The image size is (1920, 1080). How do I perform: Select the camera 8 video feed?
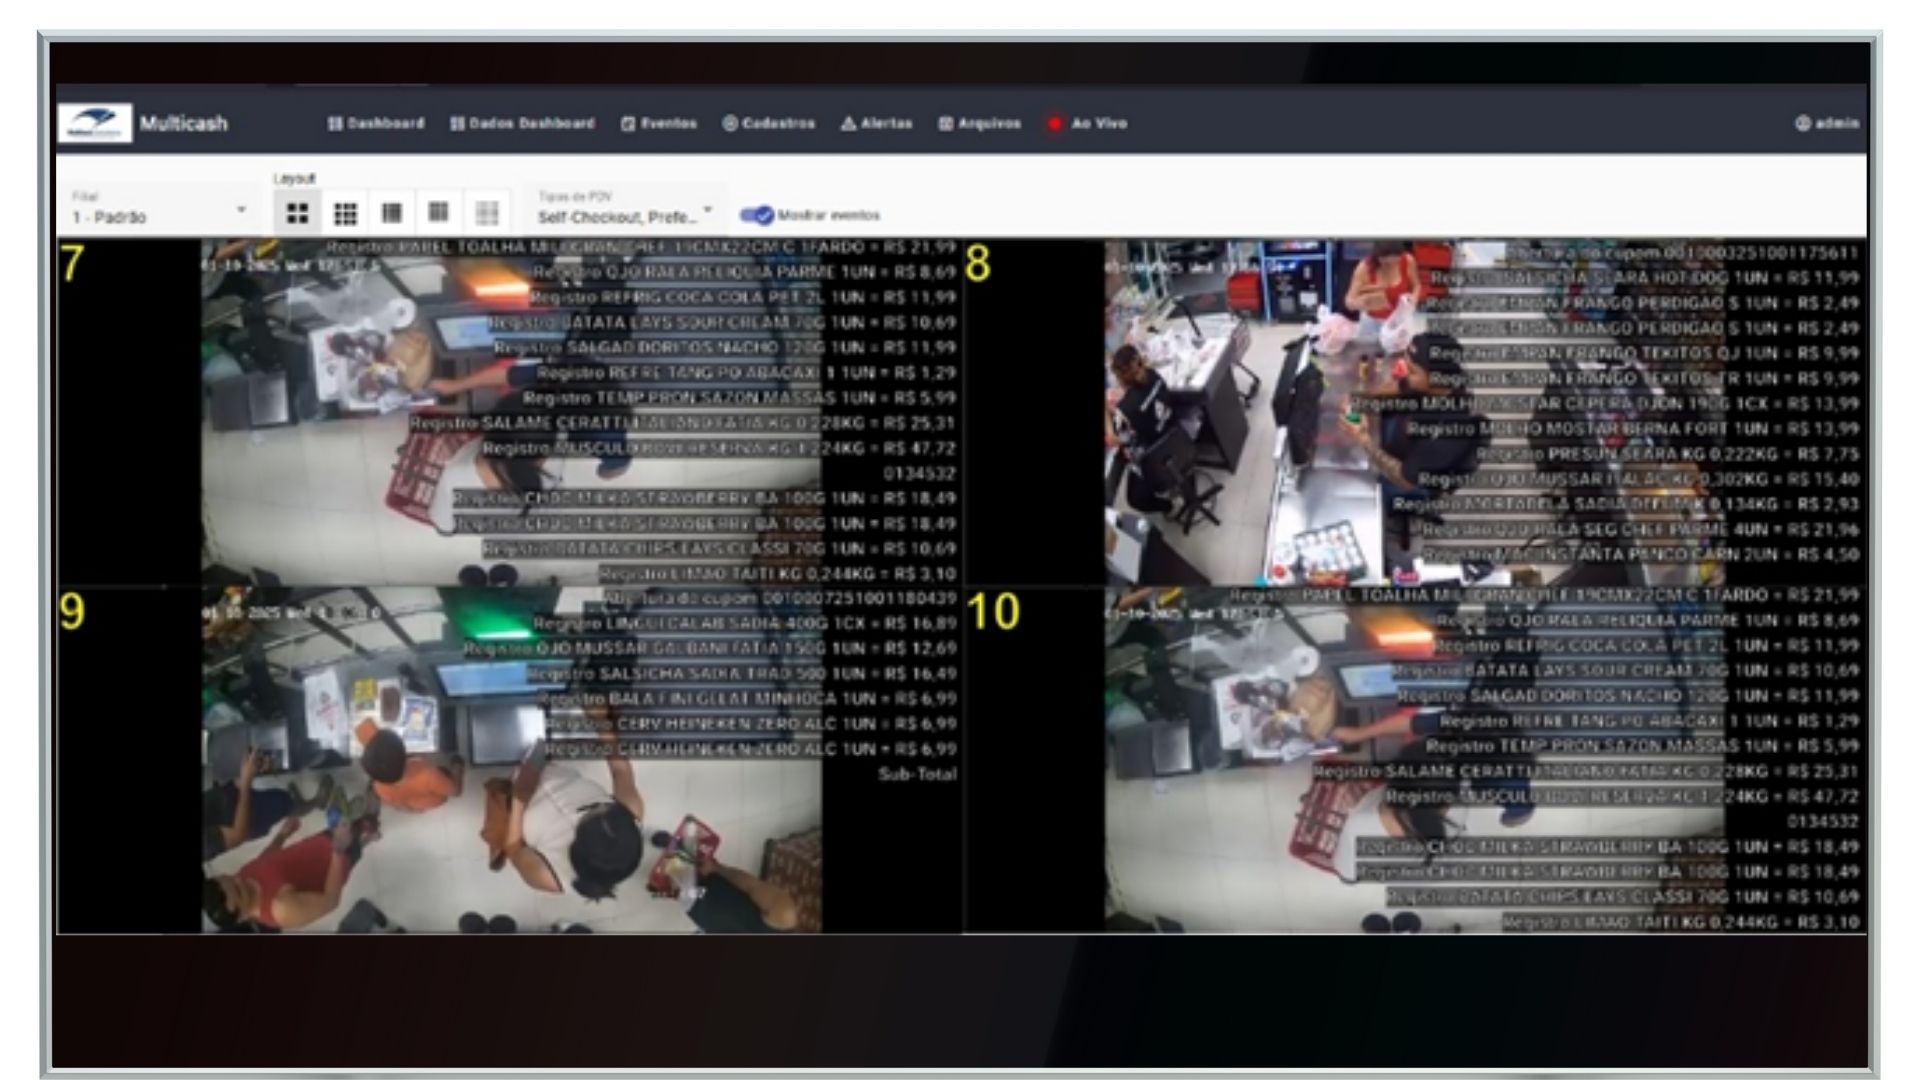point(1415,412)
